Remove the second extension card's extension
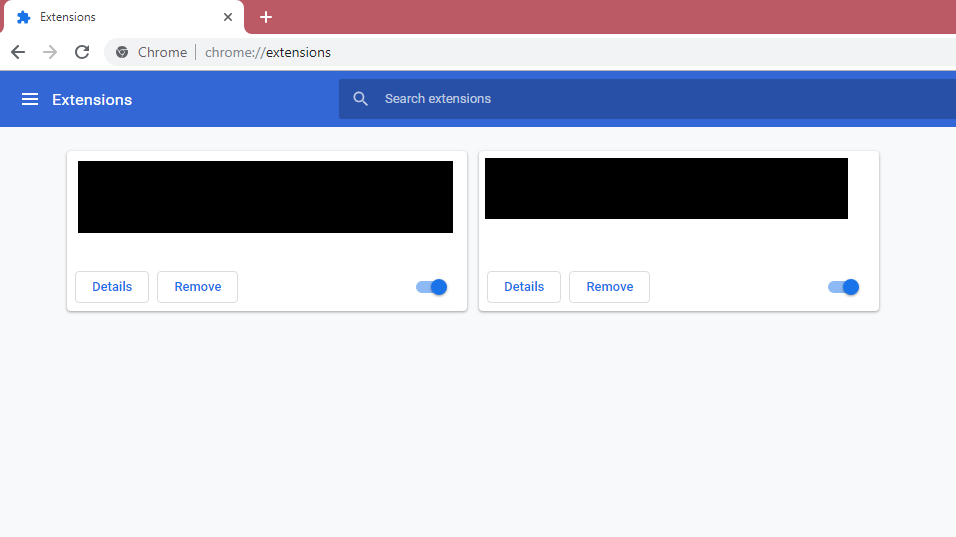The height and width of the screenshot is (537, 956). [609, 287]
